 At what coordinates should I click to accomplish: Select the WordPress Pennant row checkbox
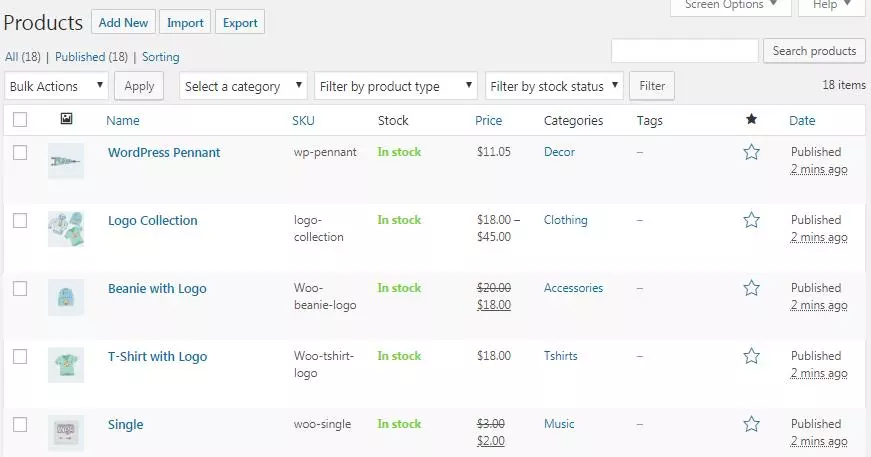20,152
